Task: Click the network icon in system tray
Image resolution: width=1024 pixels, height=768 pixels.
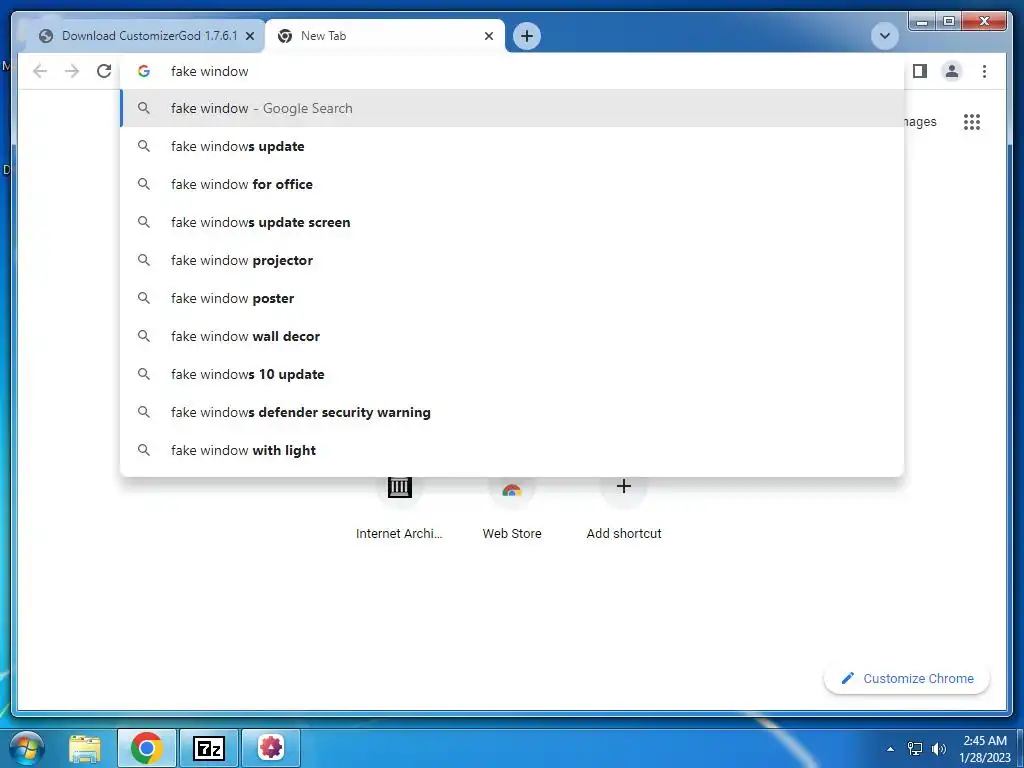Action: 915,748
